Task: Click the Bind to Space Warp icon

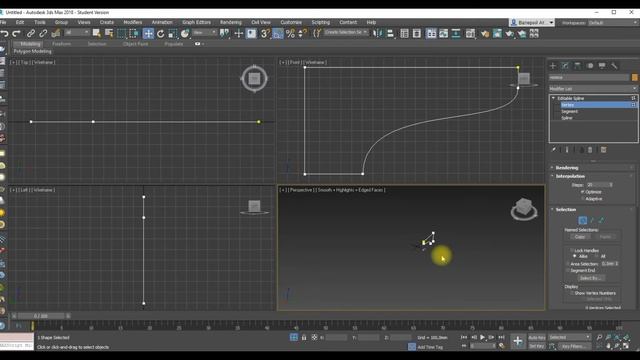Action: (x=56, y=33)
